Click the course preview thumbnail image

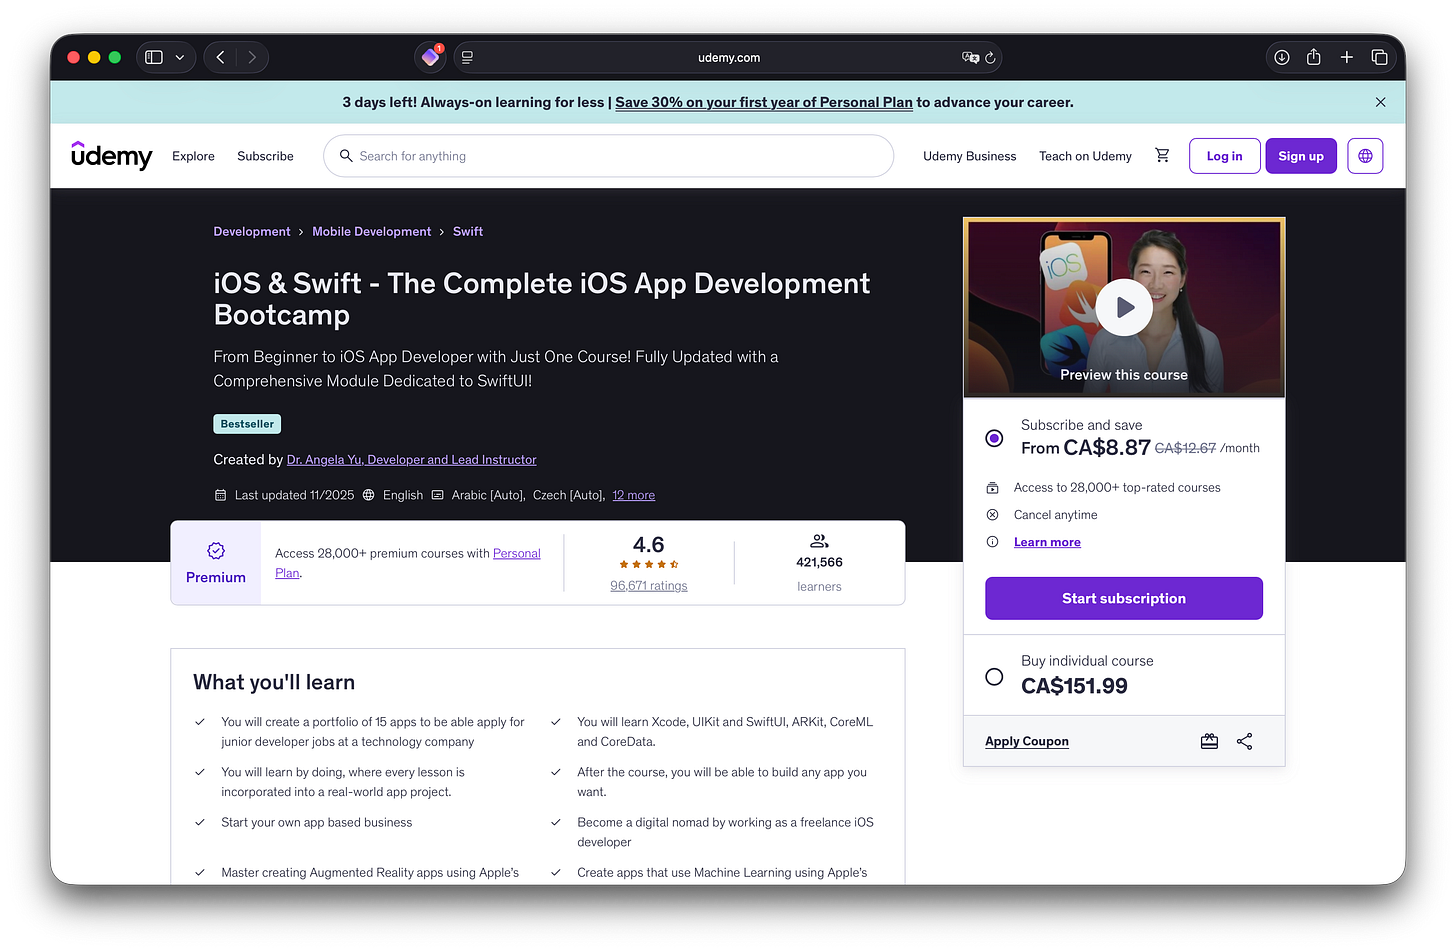pos(1124,308)
